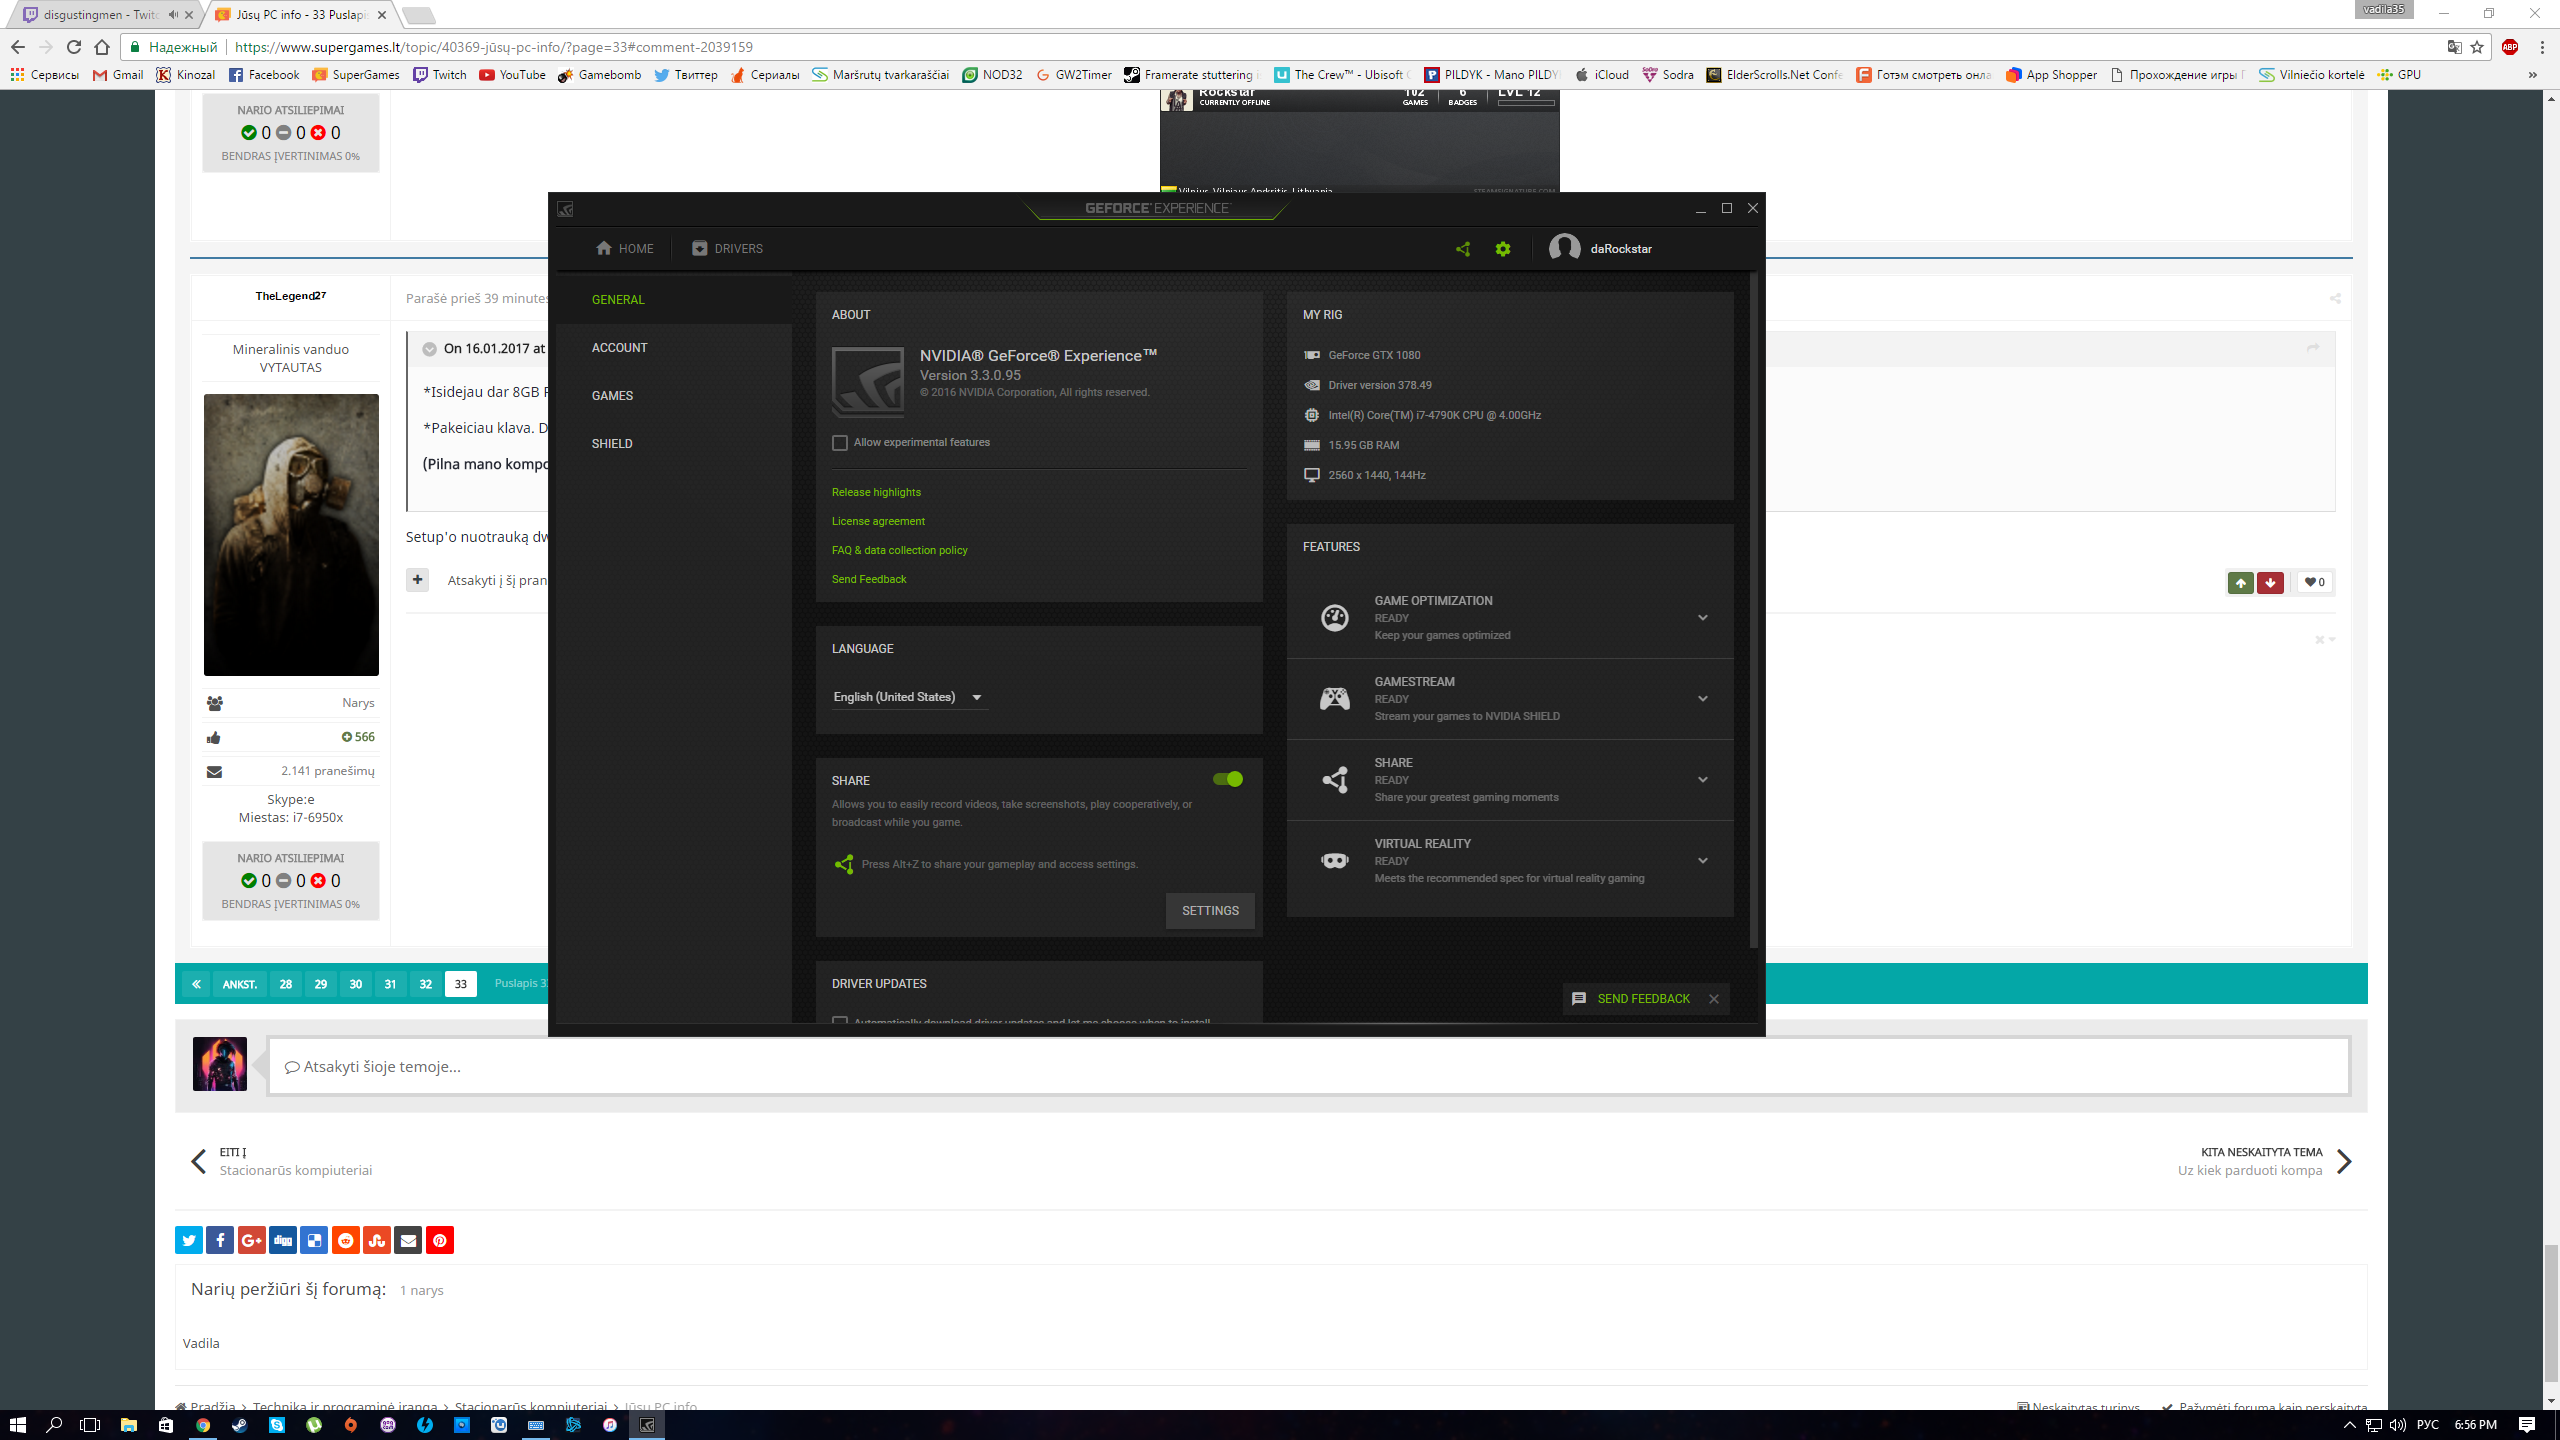Share page on Twitter
2560x1440 pixels.
pos(189,1240)
